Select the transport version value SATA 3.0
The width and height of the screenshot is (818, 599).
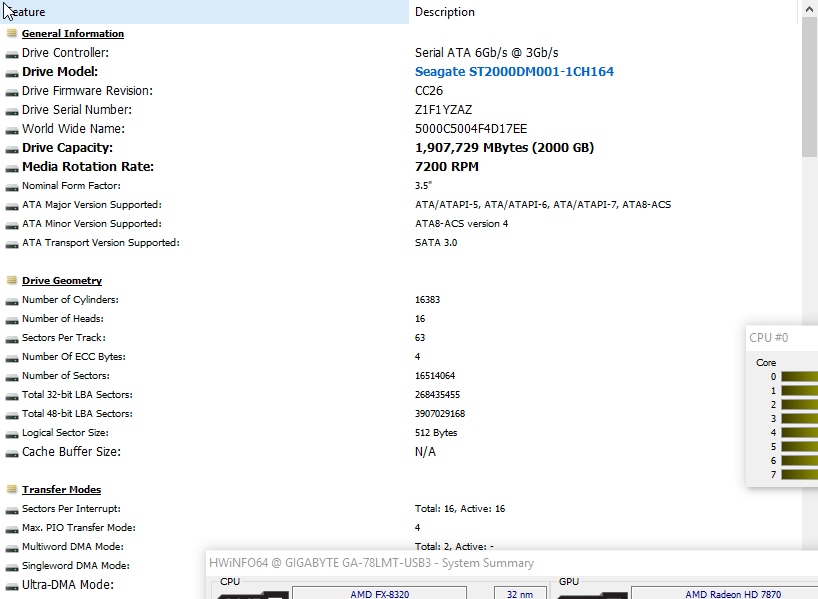(436, 243)
